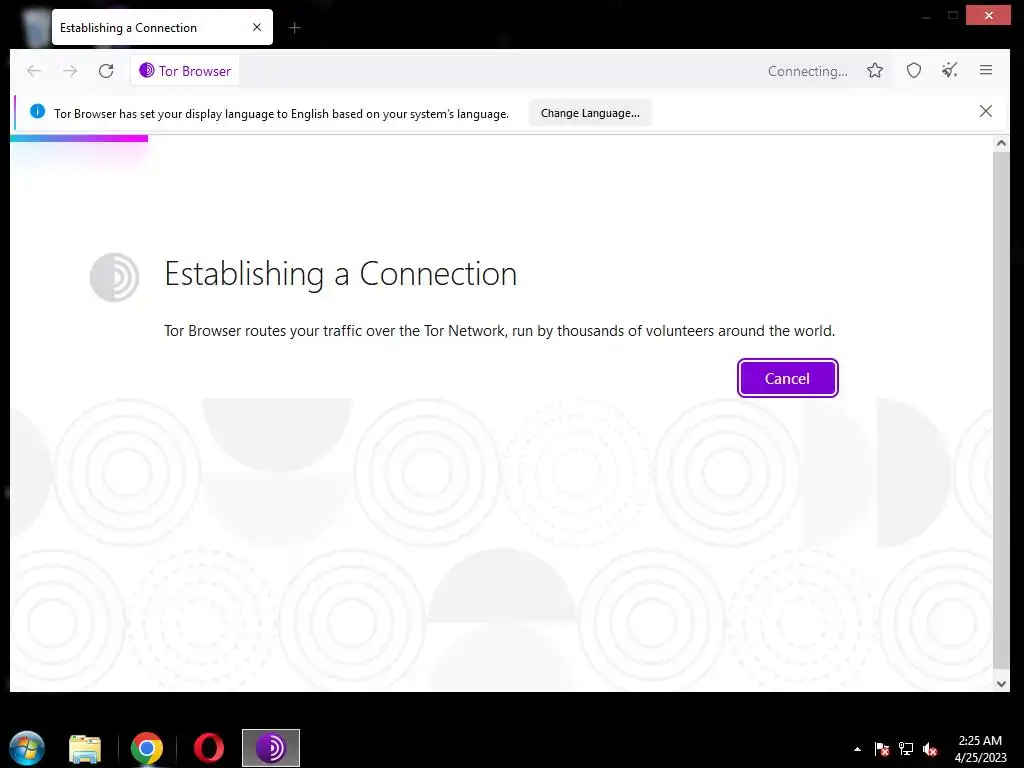Close the browser window

988,15
